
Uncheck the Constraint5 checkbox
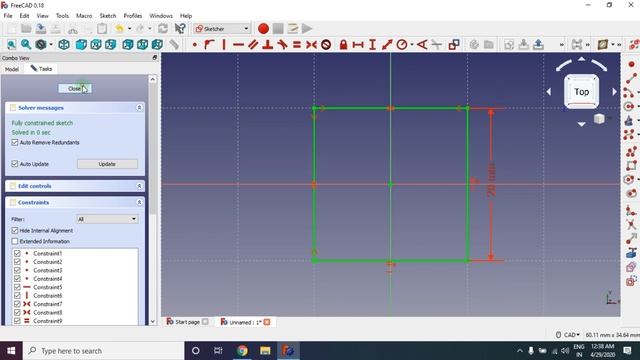pos(17,287)
